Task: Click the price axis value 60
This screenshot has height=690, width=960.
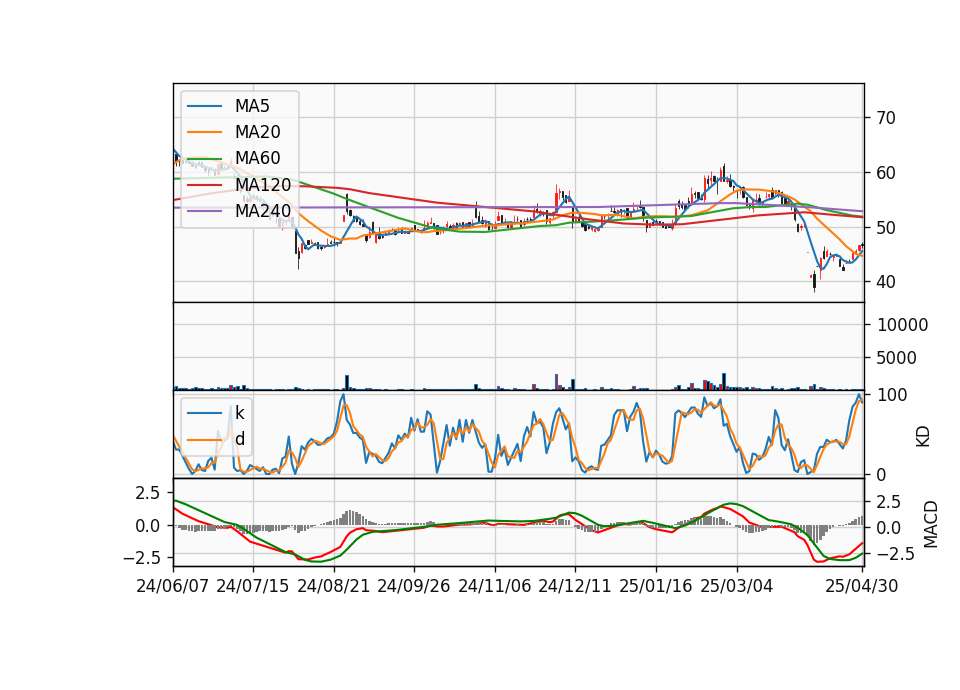Action: point(886,173)
